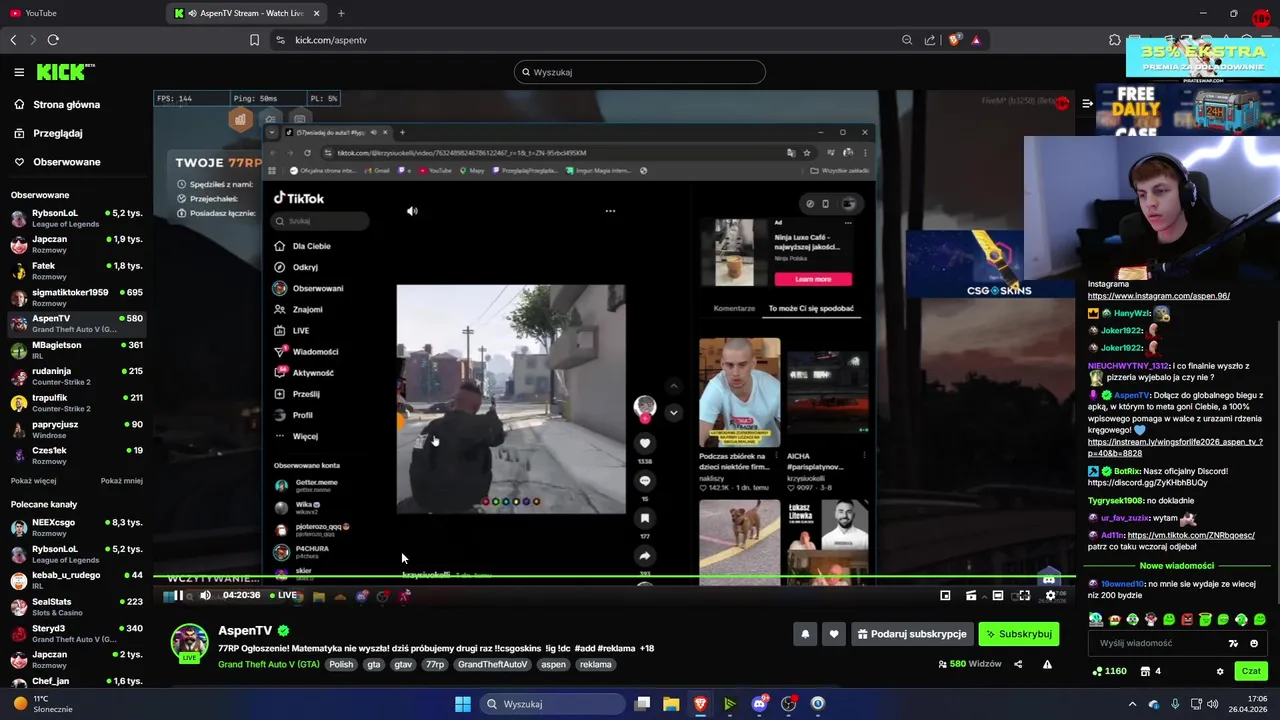Collapse list with Pokaż mniej
Screen dimensions: 1280x720
(x=122, y=481)
